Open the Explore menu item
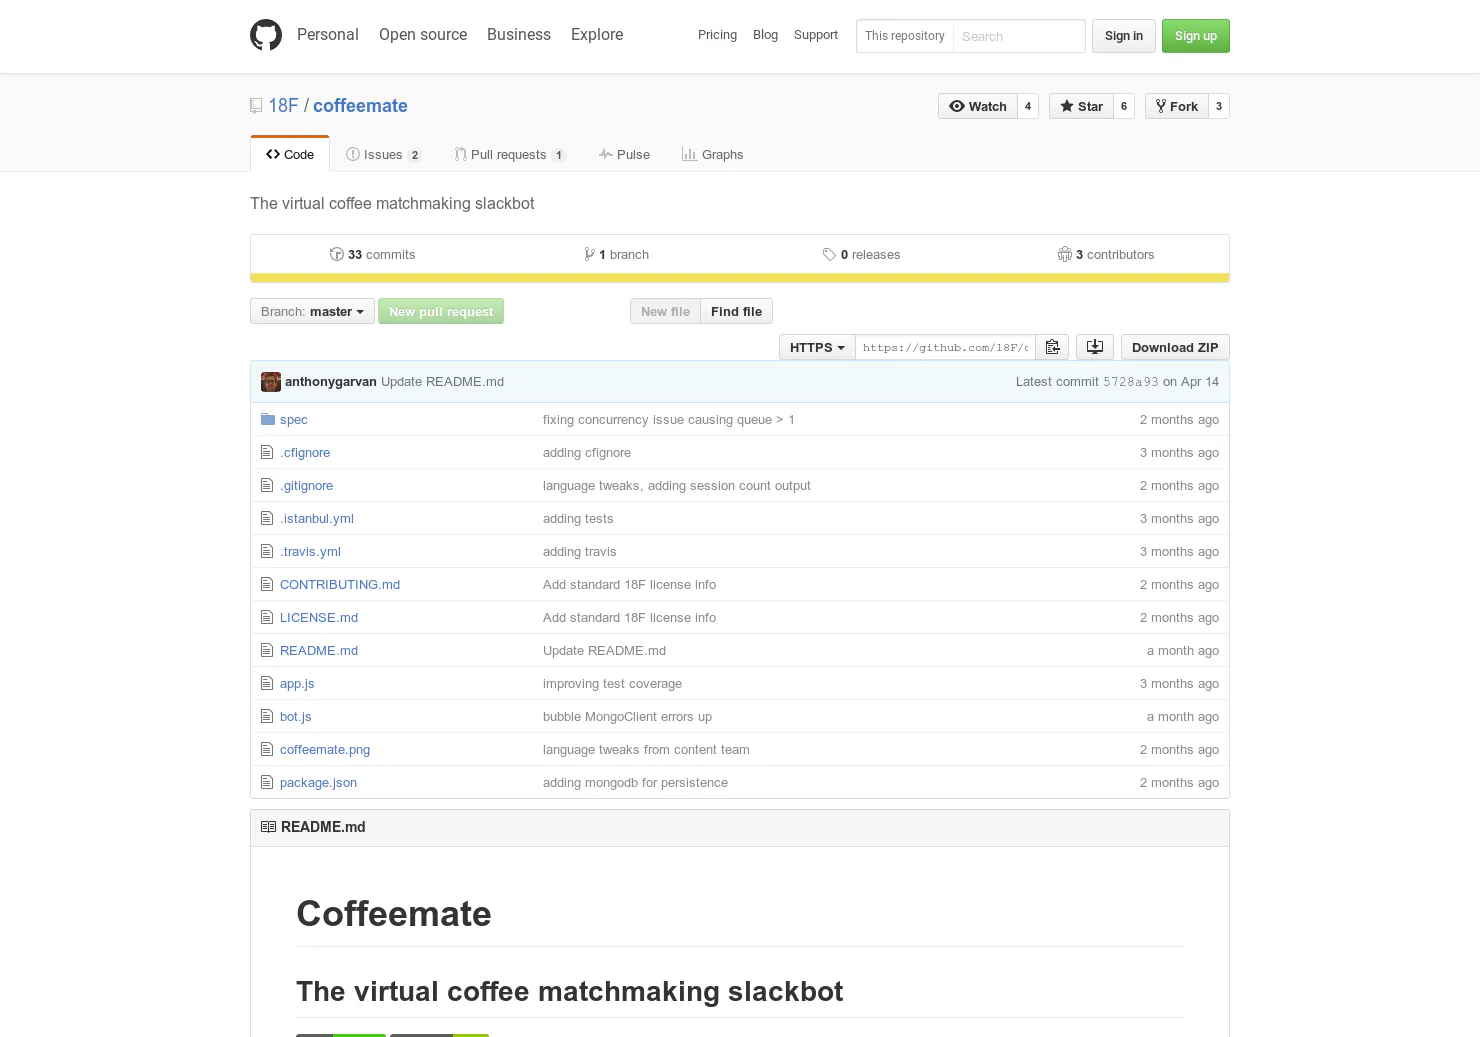 tap(597, 34)
